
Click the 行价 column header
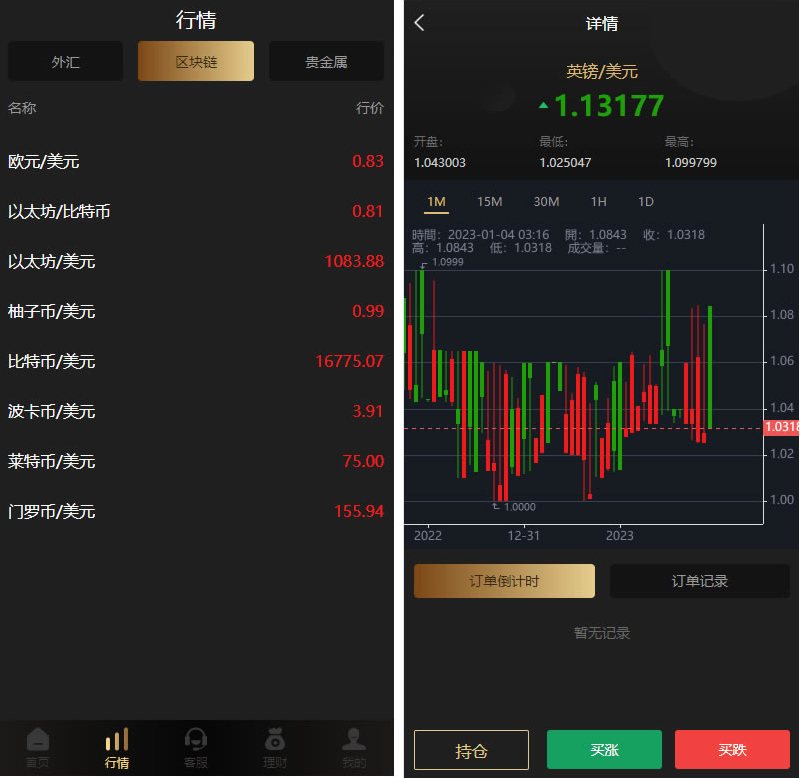coord(369,108)
